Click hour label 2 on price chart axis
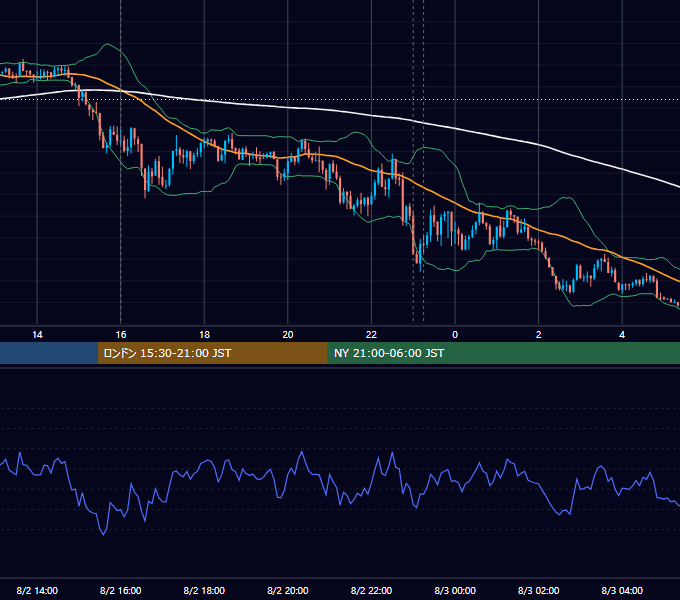Viewport: 680px width, 600px height. 538,334
